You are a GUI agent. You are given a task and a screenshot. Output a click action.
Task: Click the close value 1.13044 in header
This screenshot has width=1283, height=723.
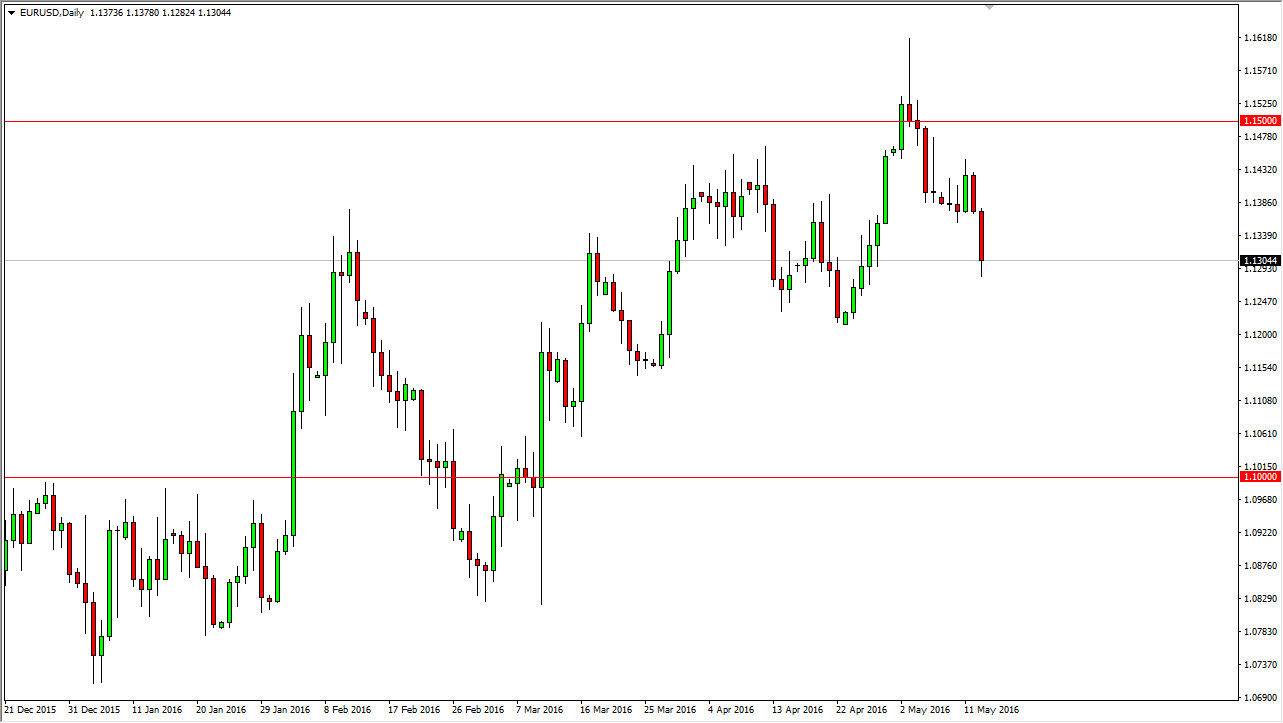point(208,13)
